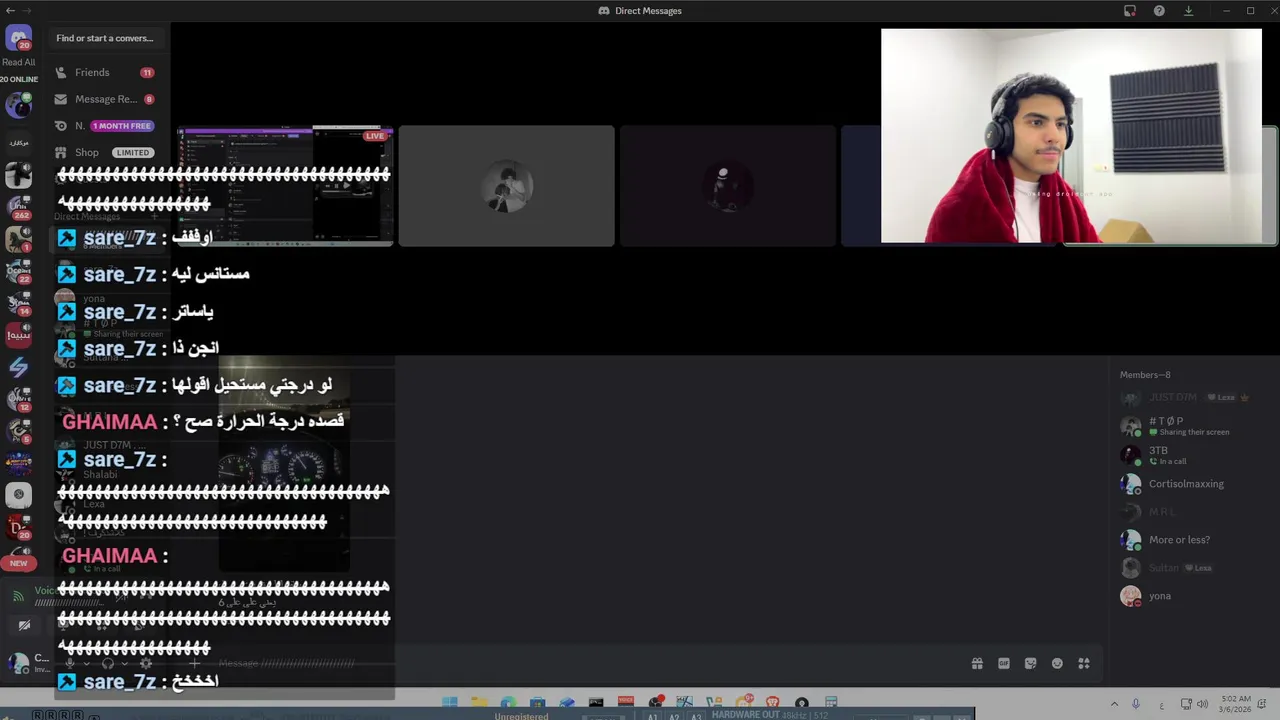Open the sticker picker
Image resolution: width=1280 pixels, height=720 pixels.
(x=1030, y=663)
